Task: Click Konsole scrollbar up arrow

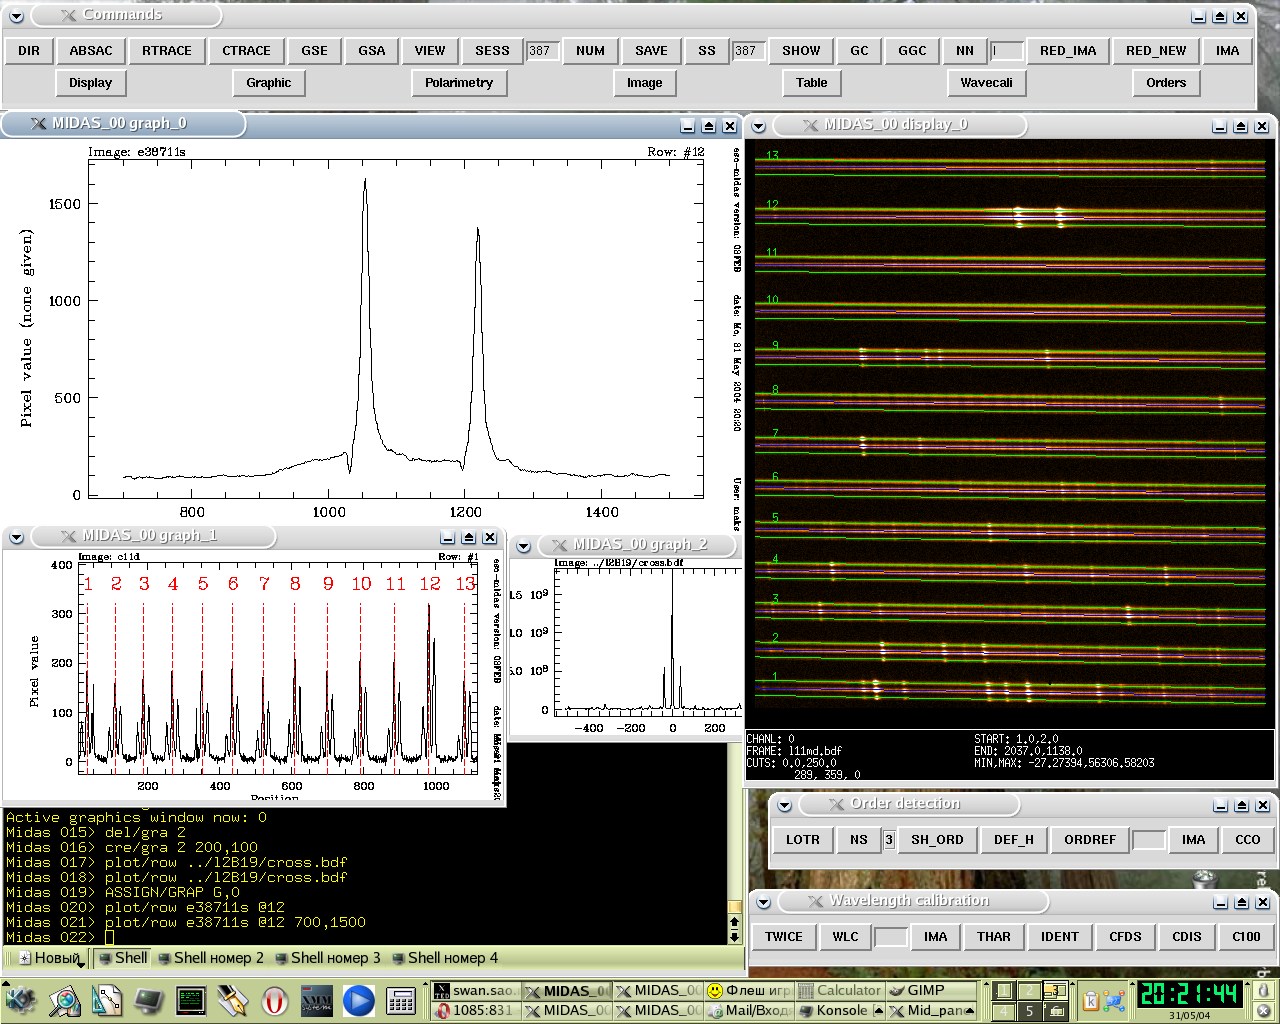Action: 735,922
